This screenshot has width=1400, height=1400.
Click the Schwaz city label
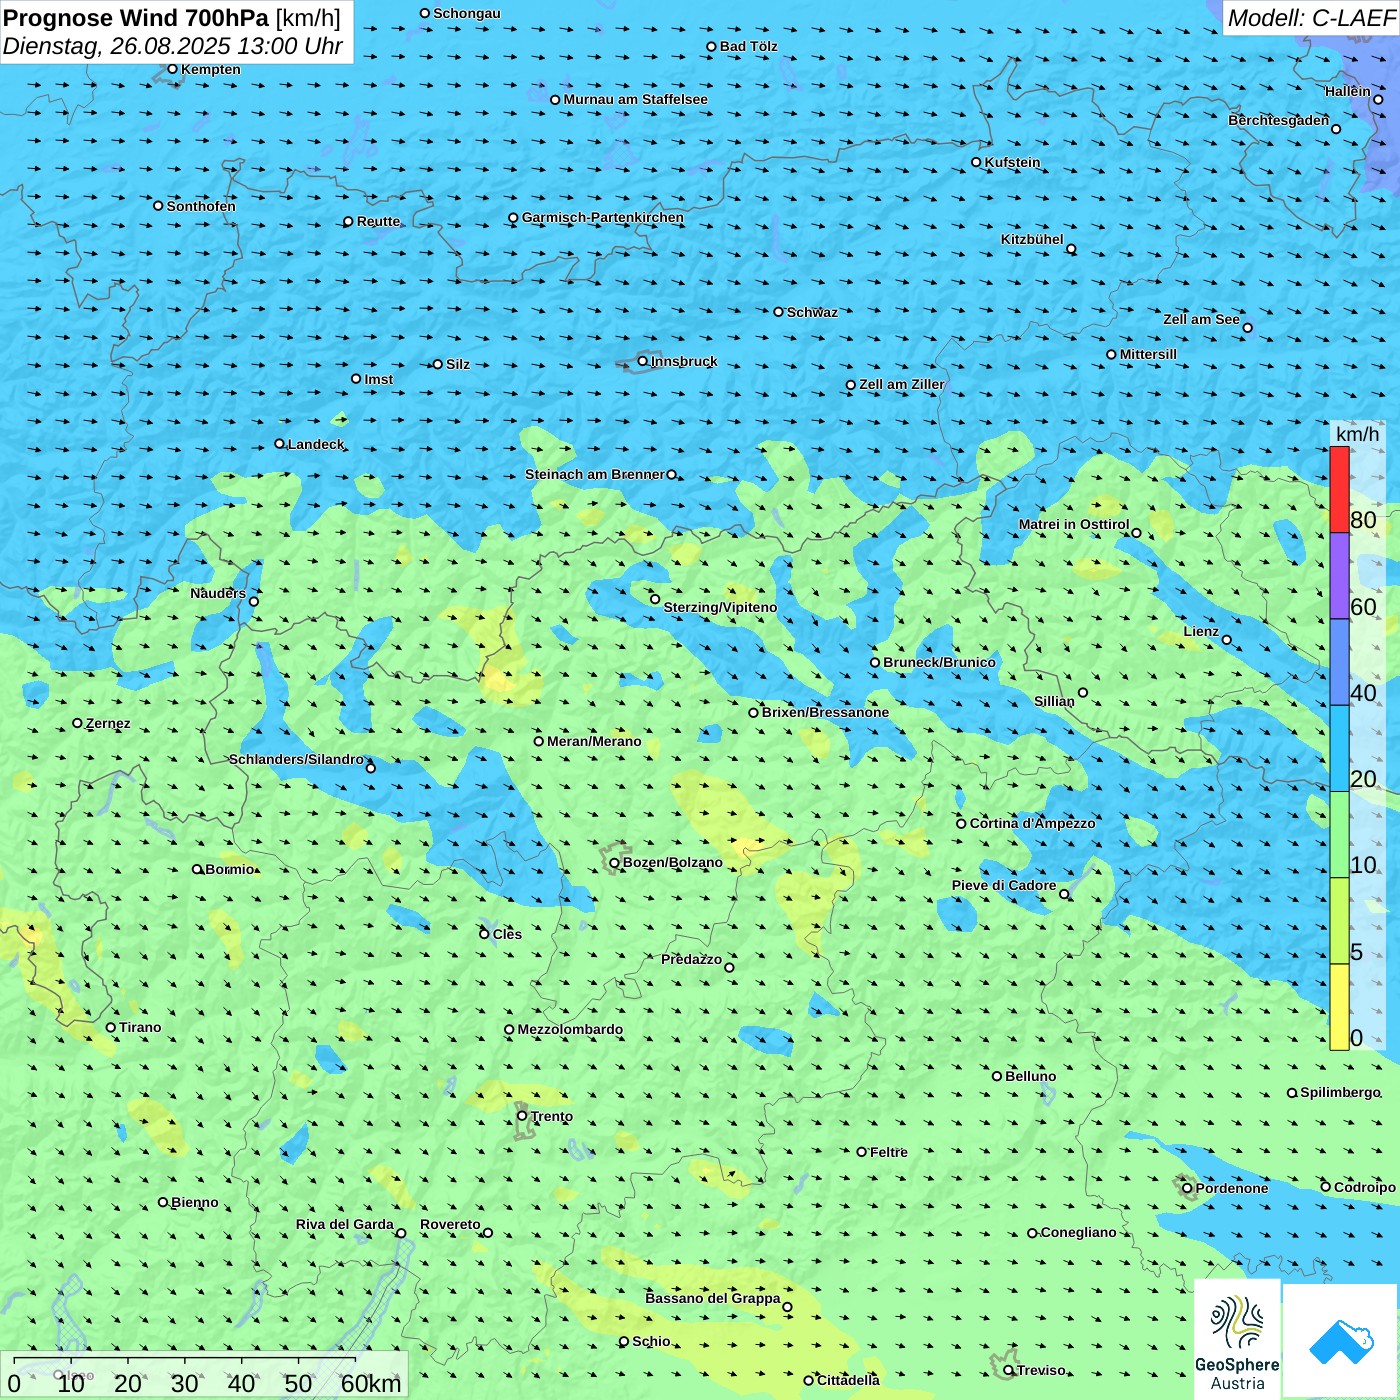tap(813, 312)
